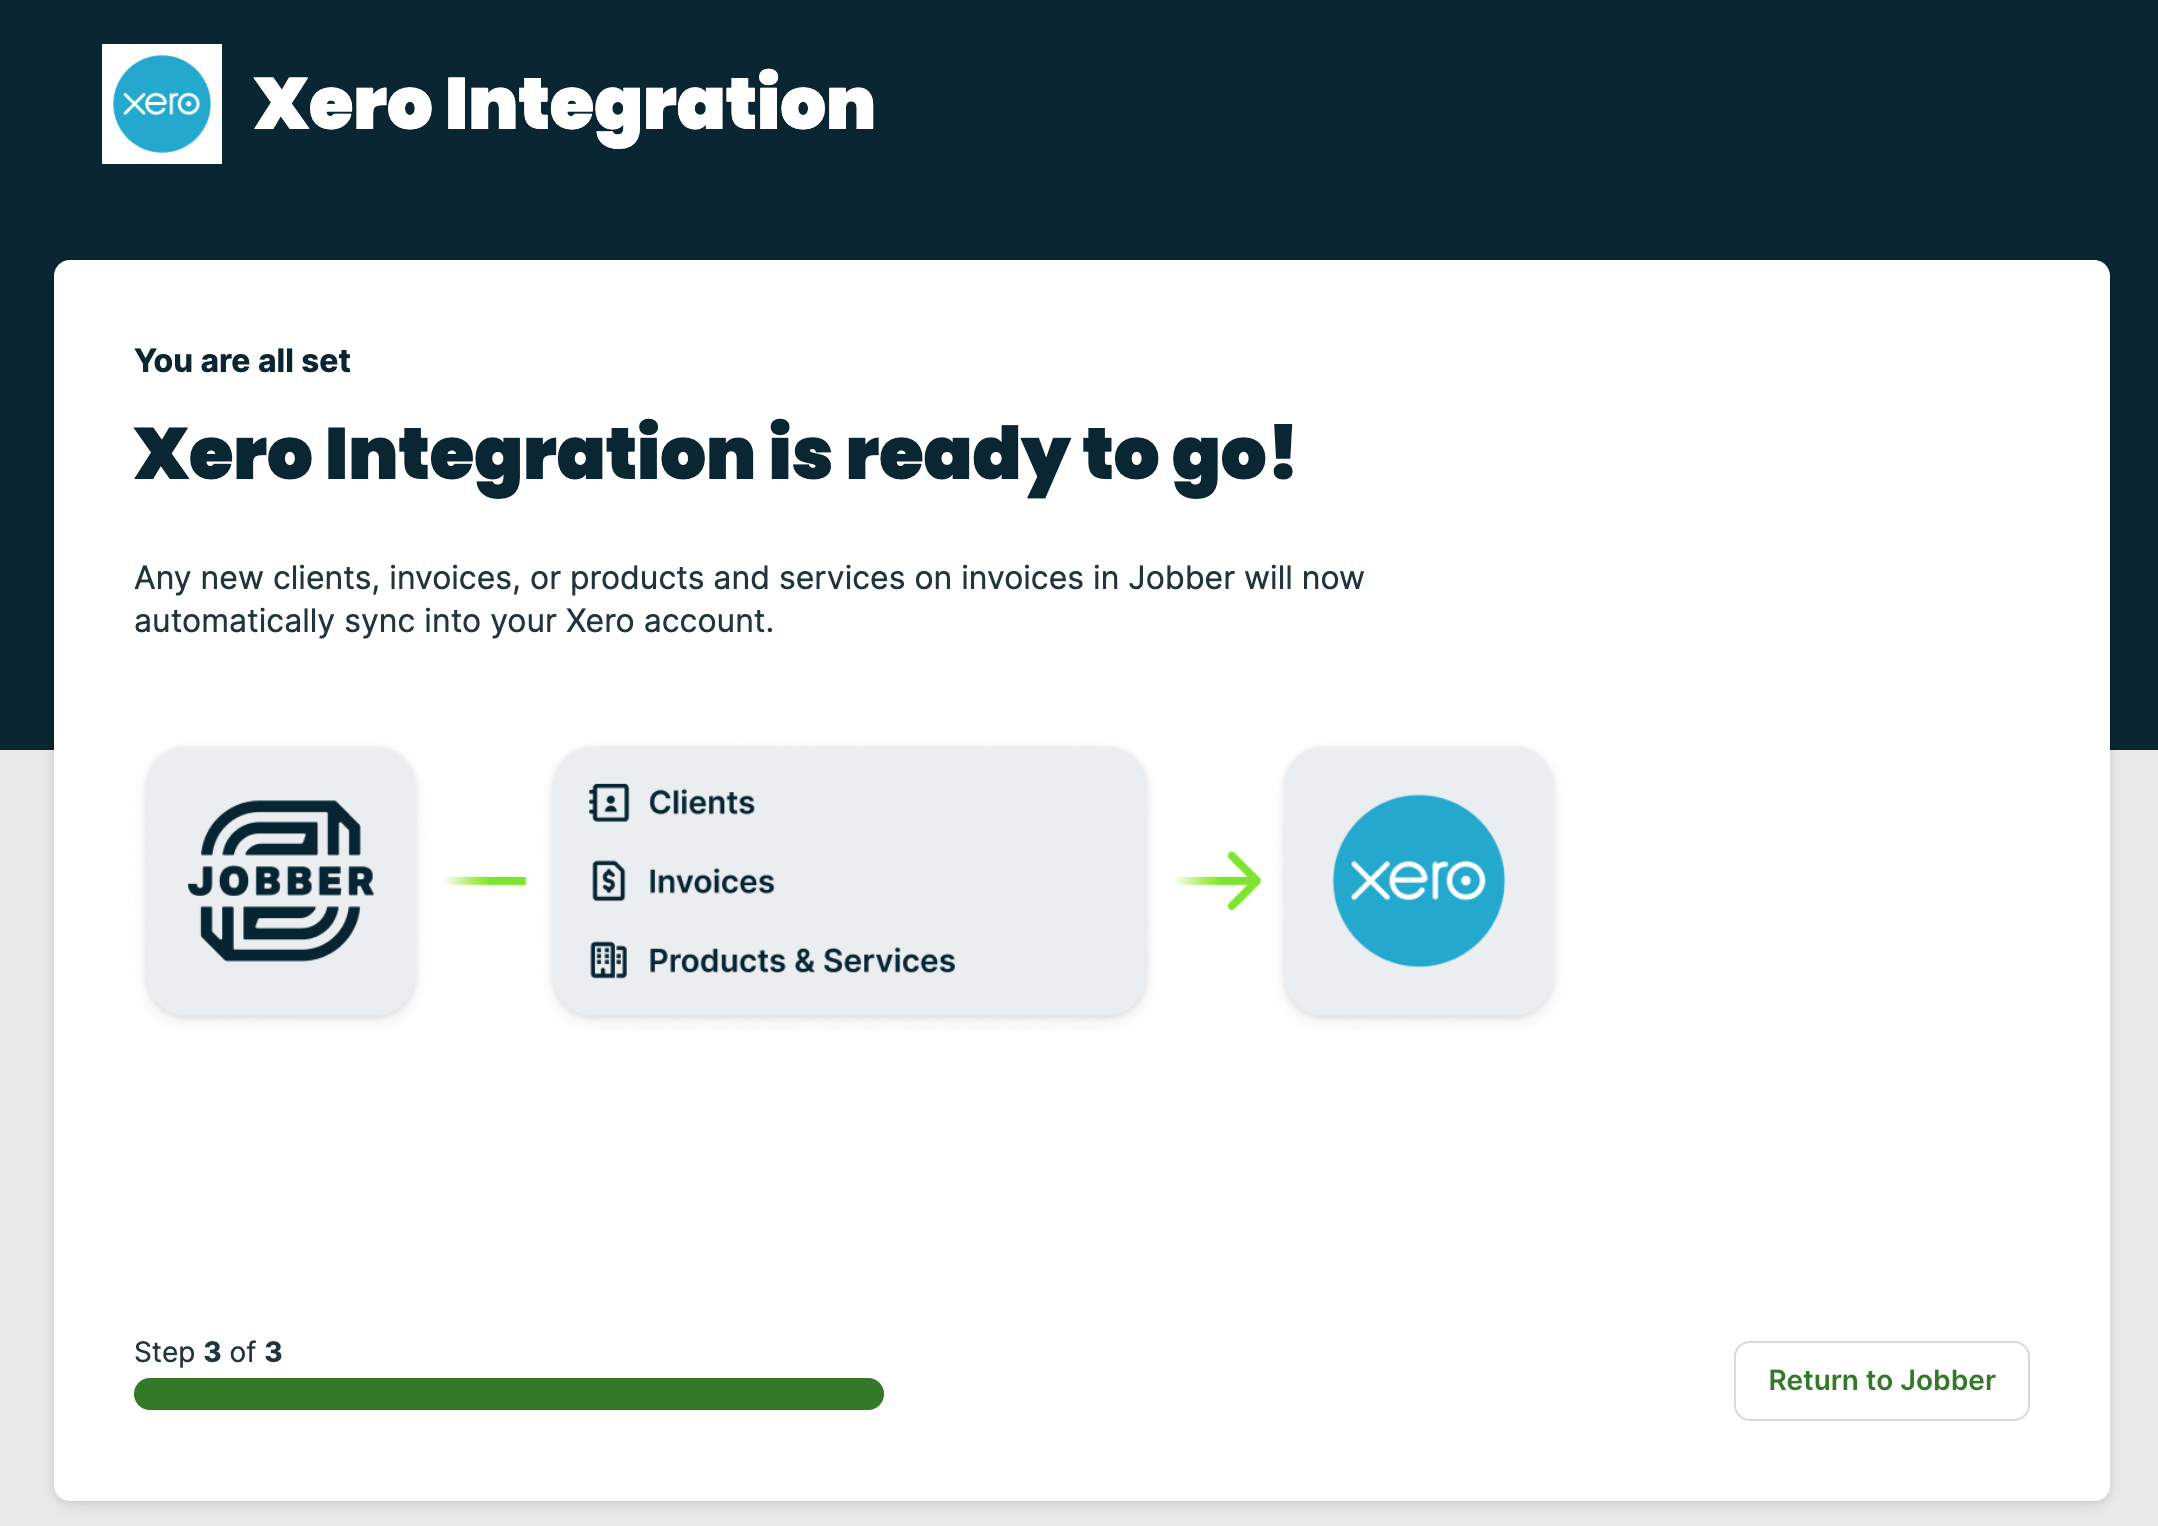Click the green connector line after Jobber
Screen dimensions: 2158x1526
486,880
